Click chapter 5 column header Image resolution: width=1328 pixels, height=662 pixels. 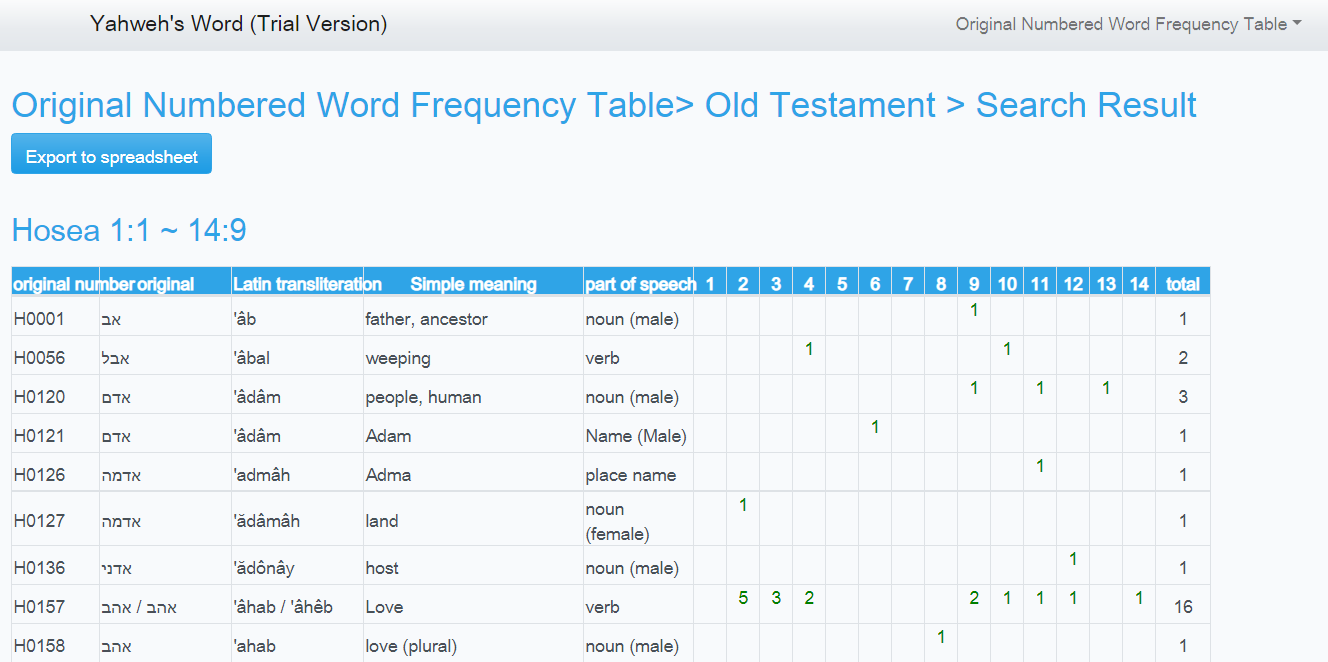(842, 284)
